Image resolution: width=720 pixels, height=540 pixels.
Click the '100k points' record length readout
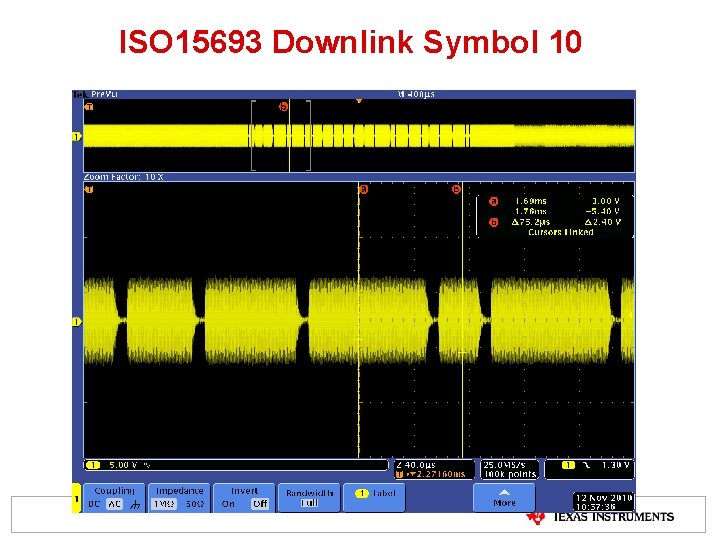(510, 474)
